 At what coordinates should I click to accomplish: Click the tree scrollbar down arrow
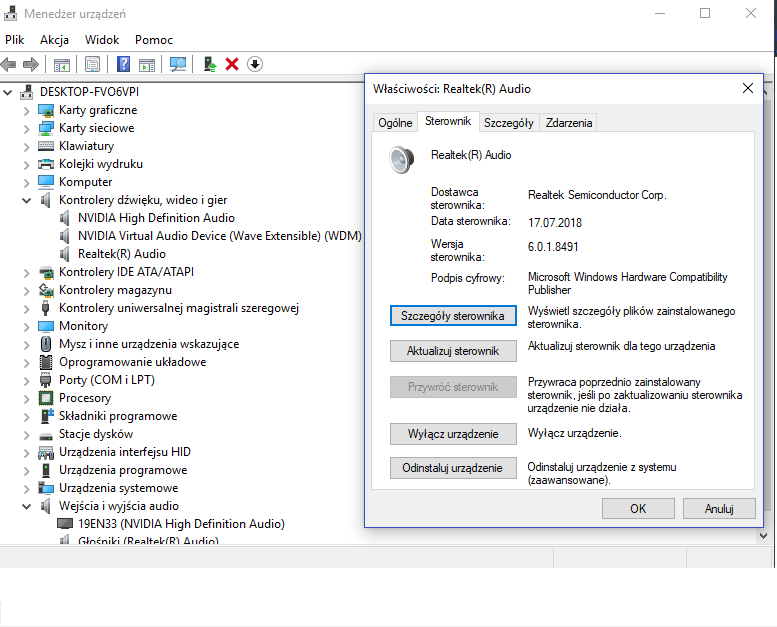coord(764,536)
